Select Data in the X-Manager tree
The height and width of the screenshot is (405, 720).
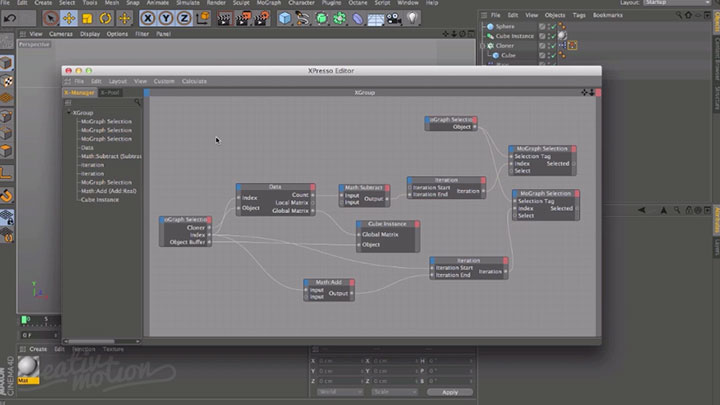click(x=87, y=148)
